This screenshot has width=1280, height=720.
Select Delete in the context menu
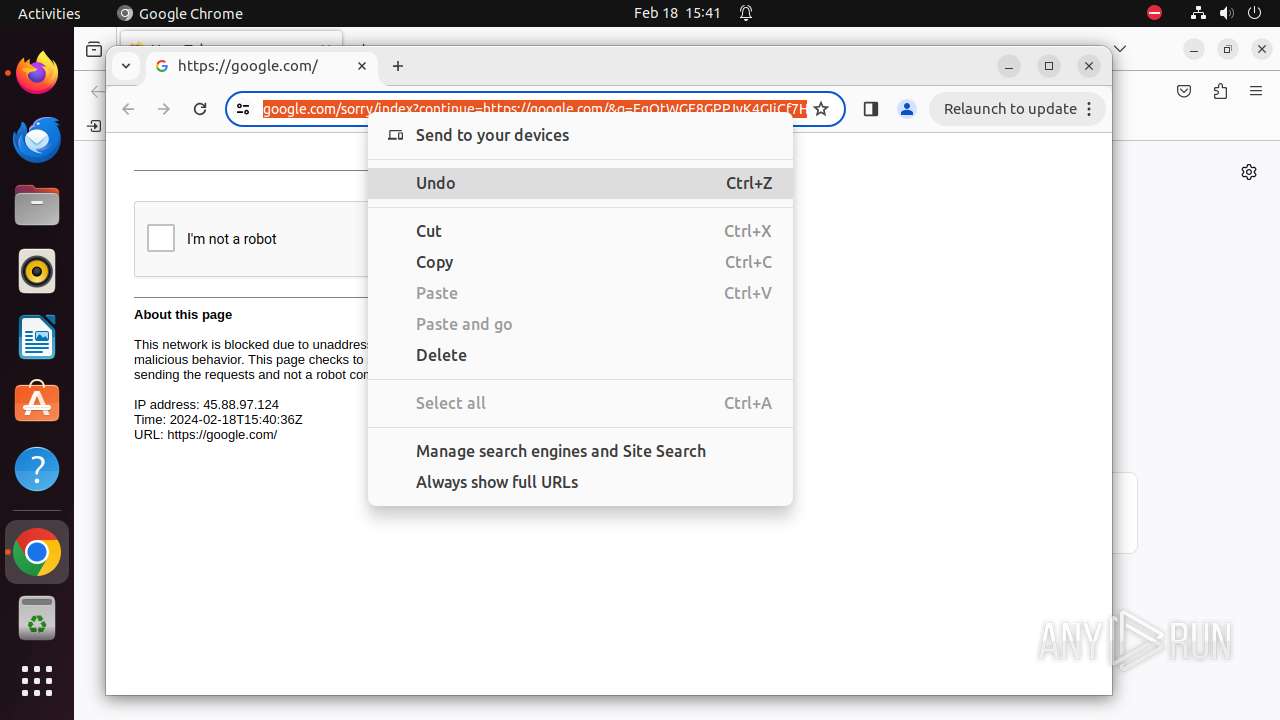pyautogui.click(x=580, y=355)
